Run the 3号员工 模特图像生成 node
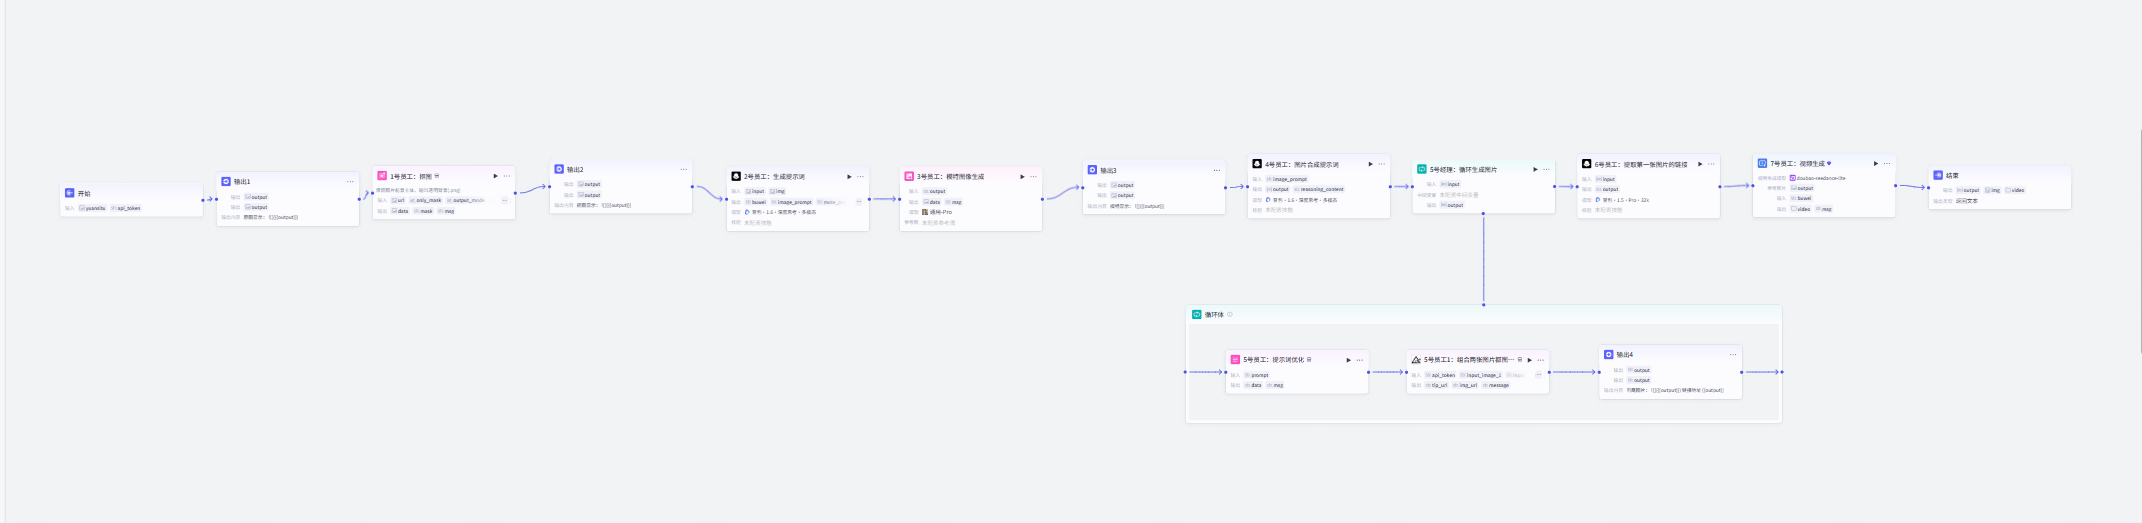 pos(1022,177)
